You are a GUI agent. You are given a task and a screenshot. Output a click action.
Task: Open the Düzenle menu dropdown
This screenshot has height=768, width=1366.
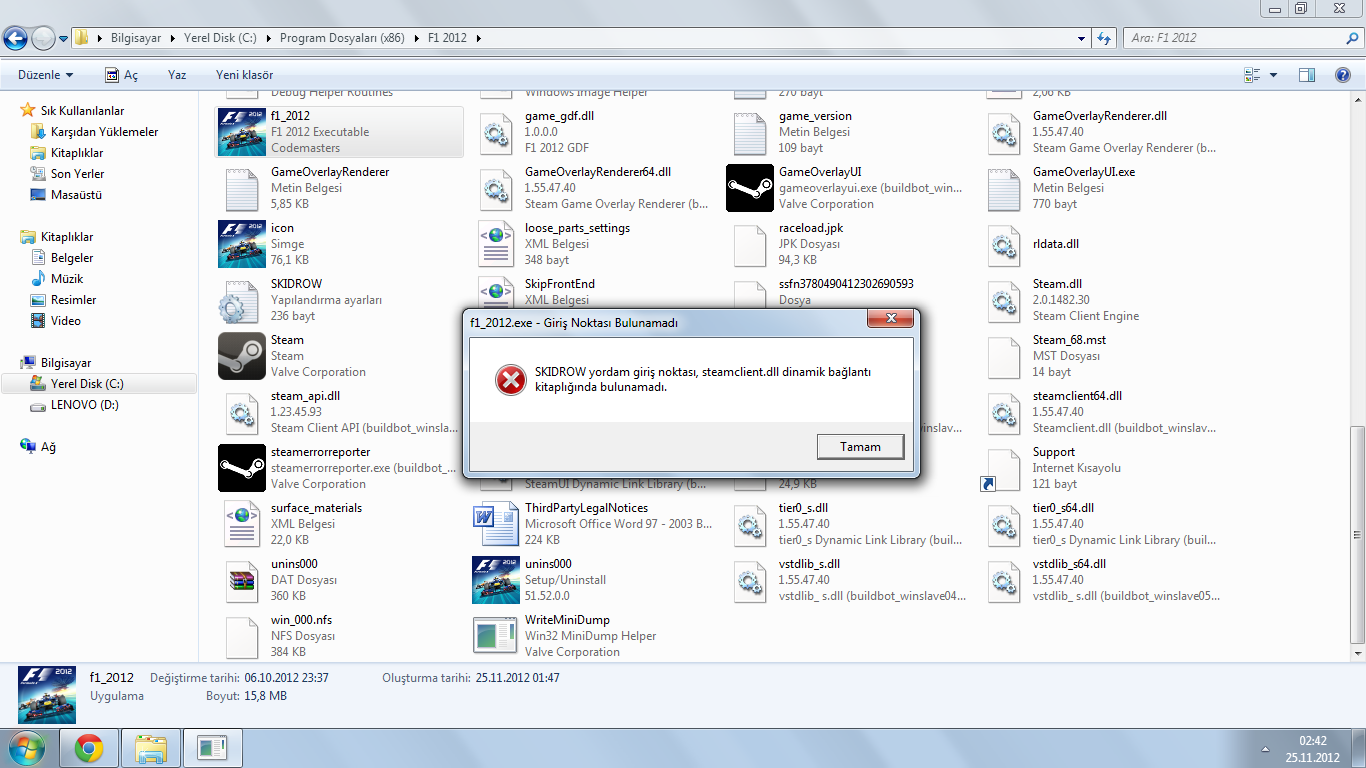click(45, 75)
